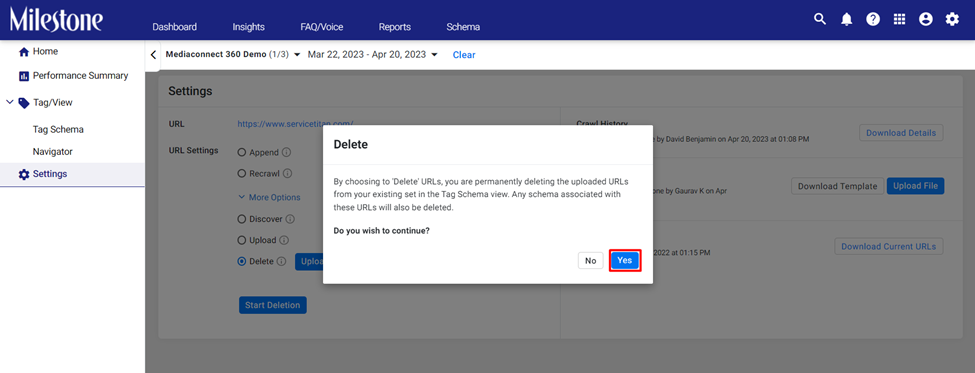Click the Milestone logo
Image resolution: width=975 pixels, height=373 pixels.
[x=56, y=19]
